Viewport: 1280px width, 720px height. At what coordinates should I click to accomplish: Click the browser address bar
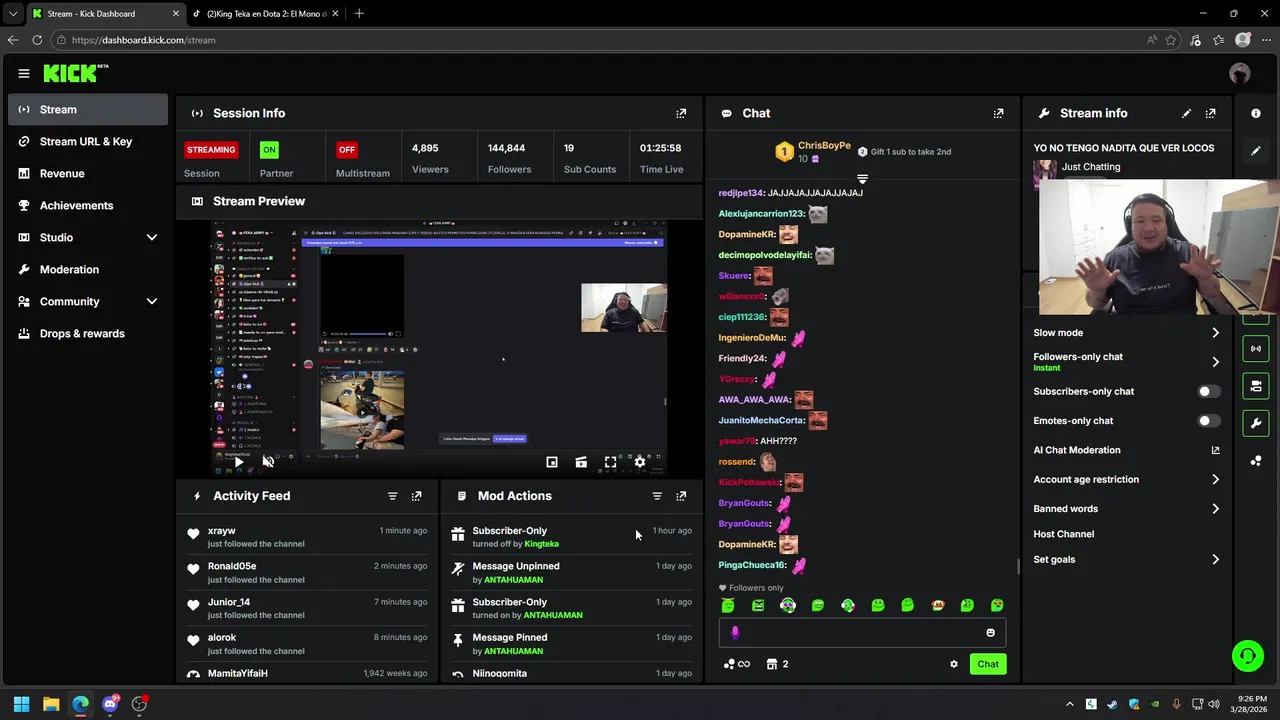[600, 40]
